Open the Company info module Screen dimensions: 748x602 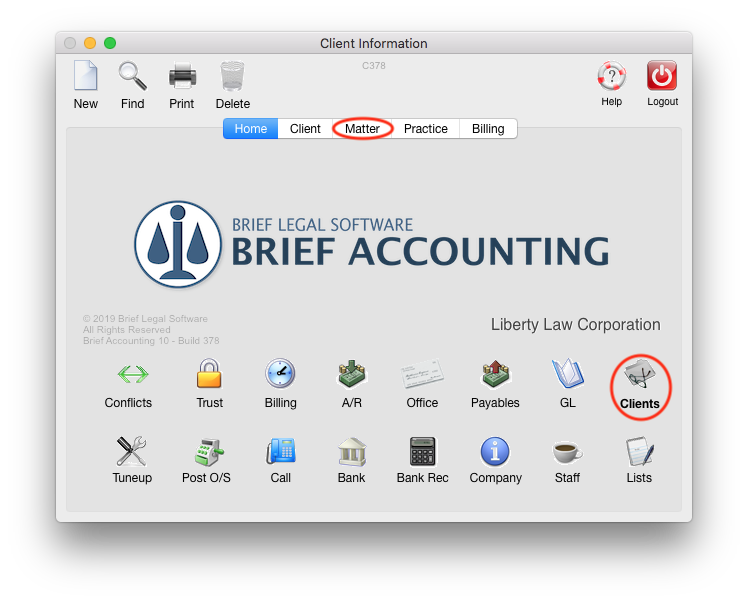(495, 451)
